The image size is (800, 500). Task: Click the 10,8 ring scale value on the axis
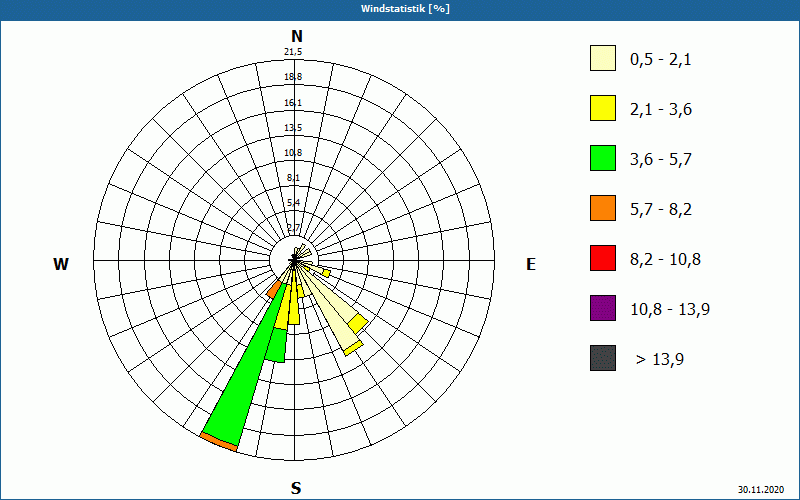click(293, 153)
